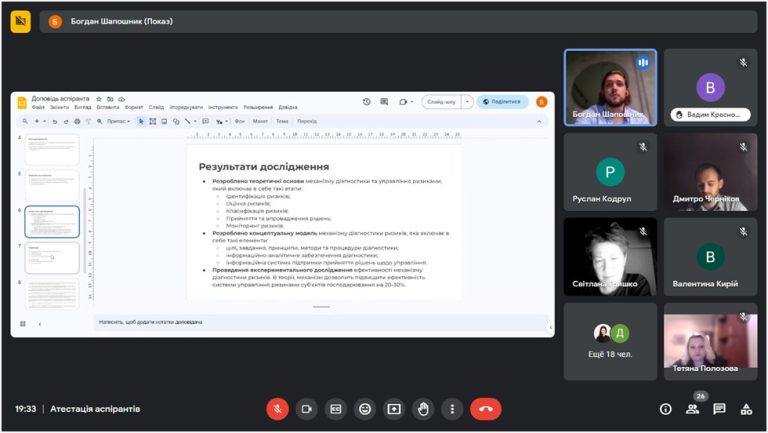
Task: Open the Розширення menu
Action: click(x=258, y=107)
